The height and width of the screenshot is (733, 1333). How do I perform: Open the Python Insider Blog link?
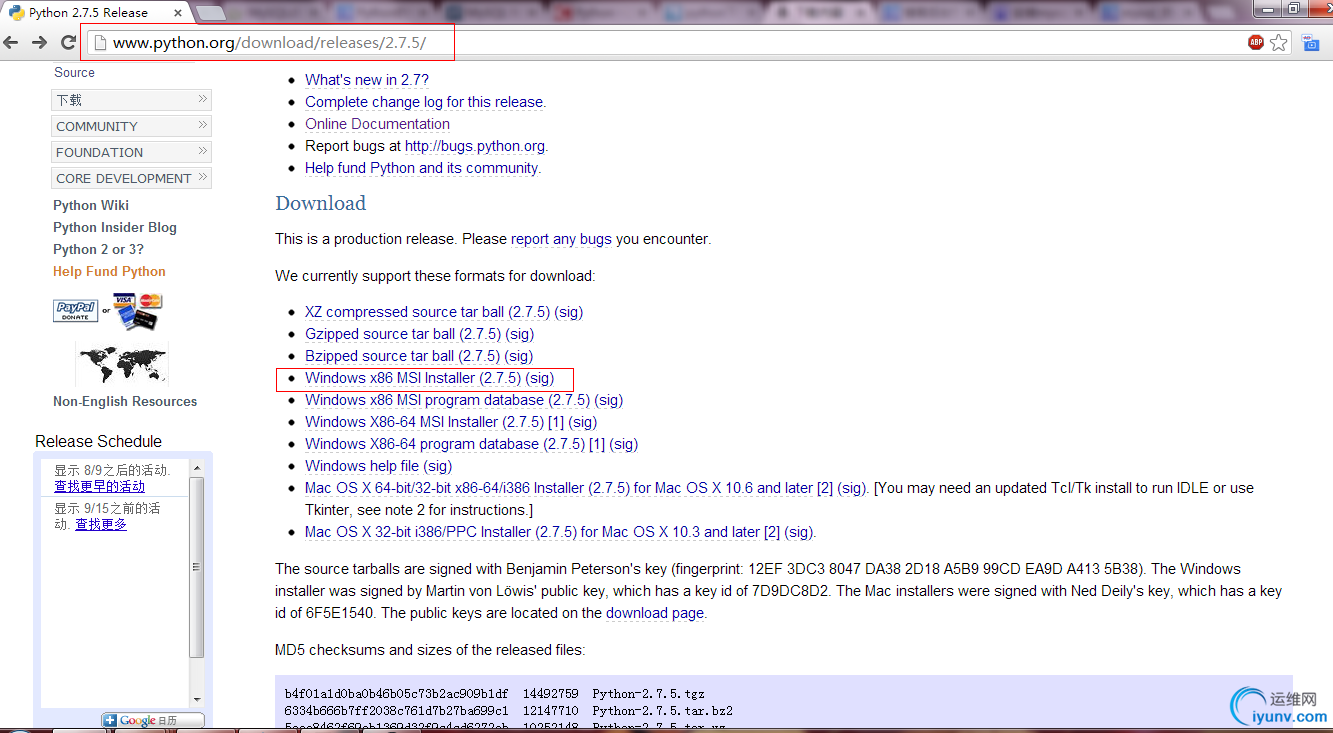click(x=115, y=227)
